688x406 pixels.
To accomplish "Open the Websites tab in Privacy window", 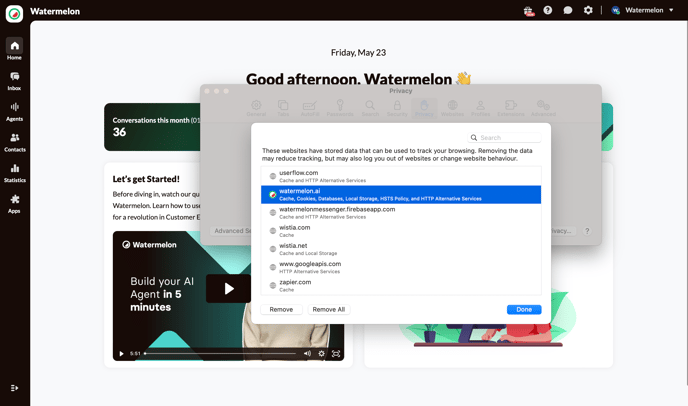I will pyautogui.click(x=452, y=108).
